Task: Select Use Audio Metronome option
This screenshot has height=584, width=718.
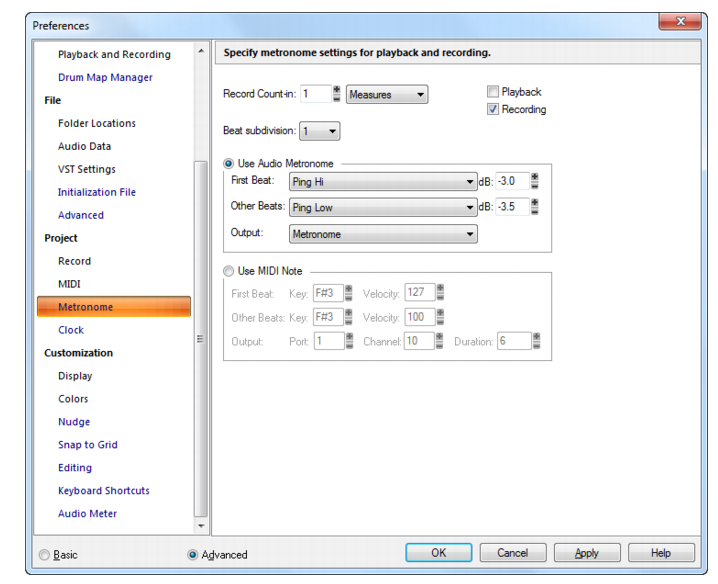Action: [x=228, y=164]
